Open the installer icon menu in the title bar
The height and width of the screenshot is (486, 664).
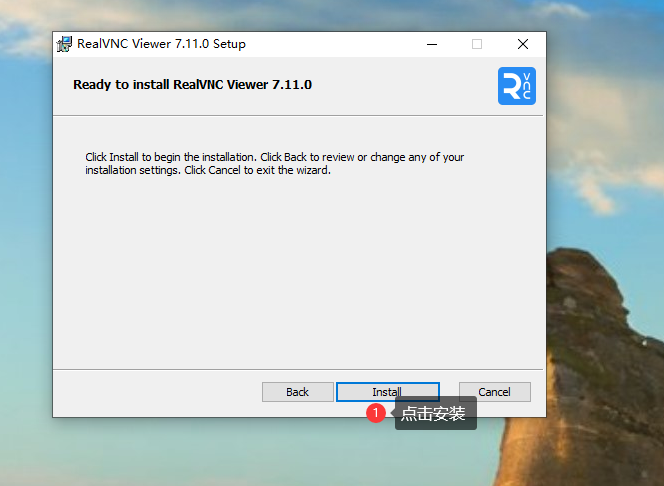65,44
